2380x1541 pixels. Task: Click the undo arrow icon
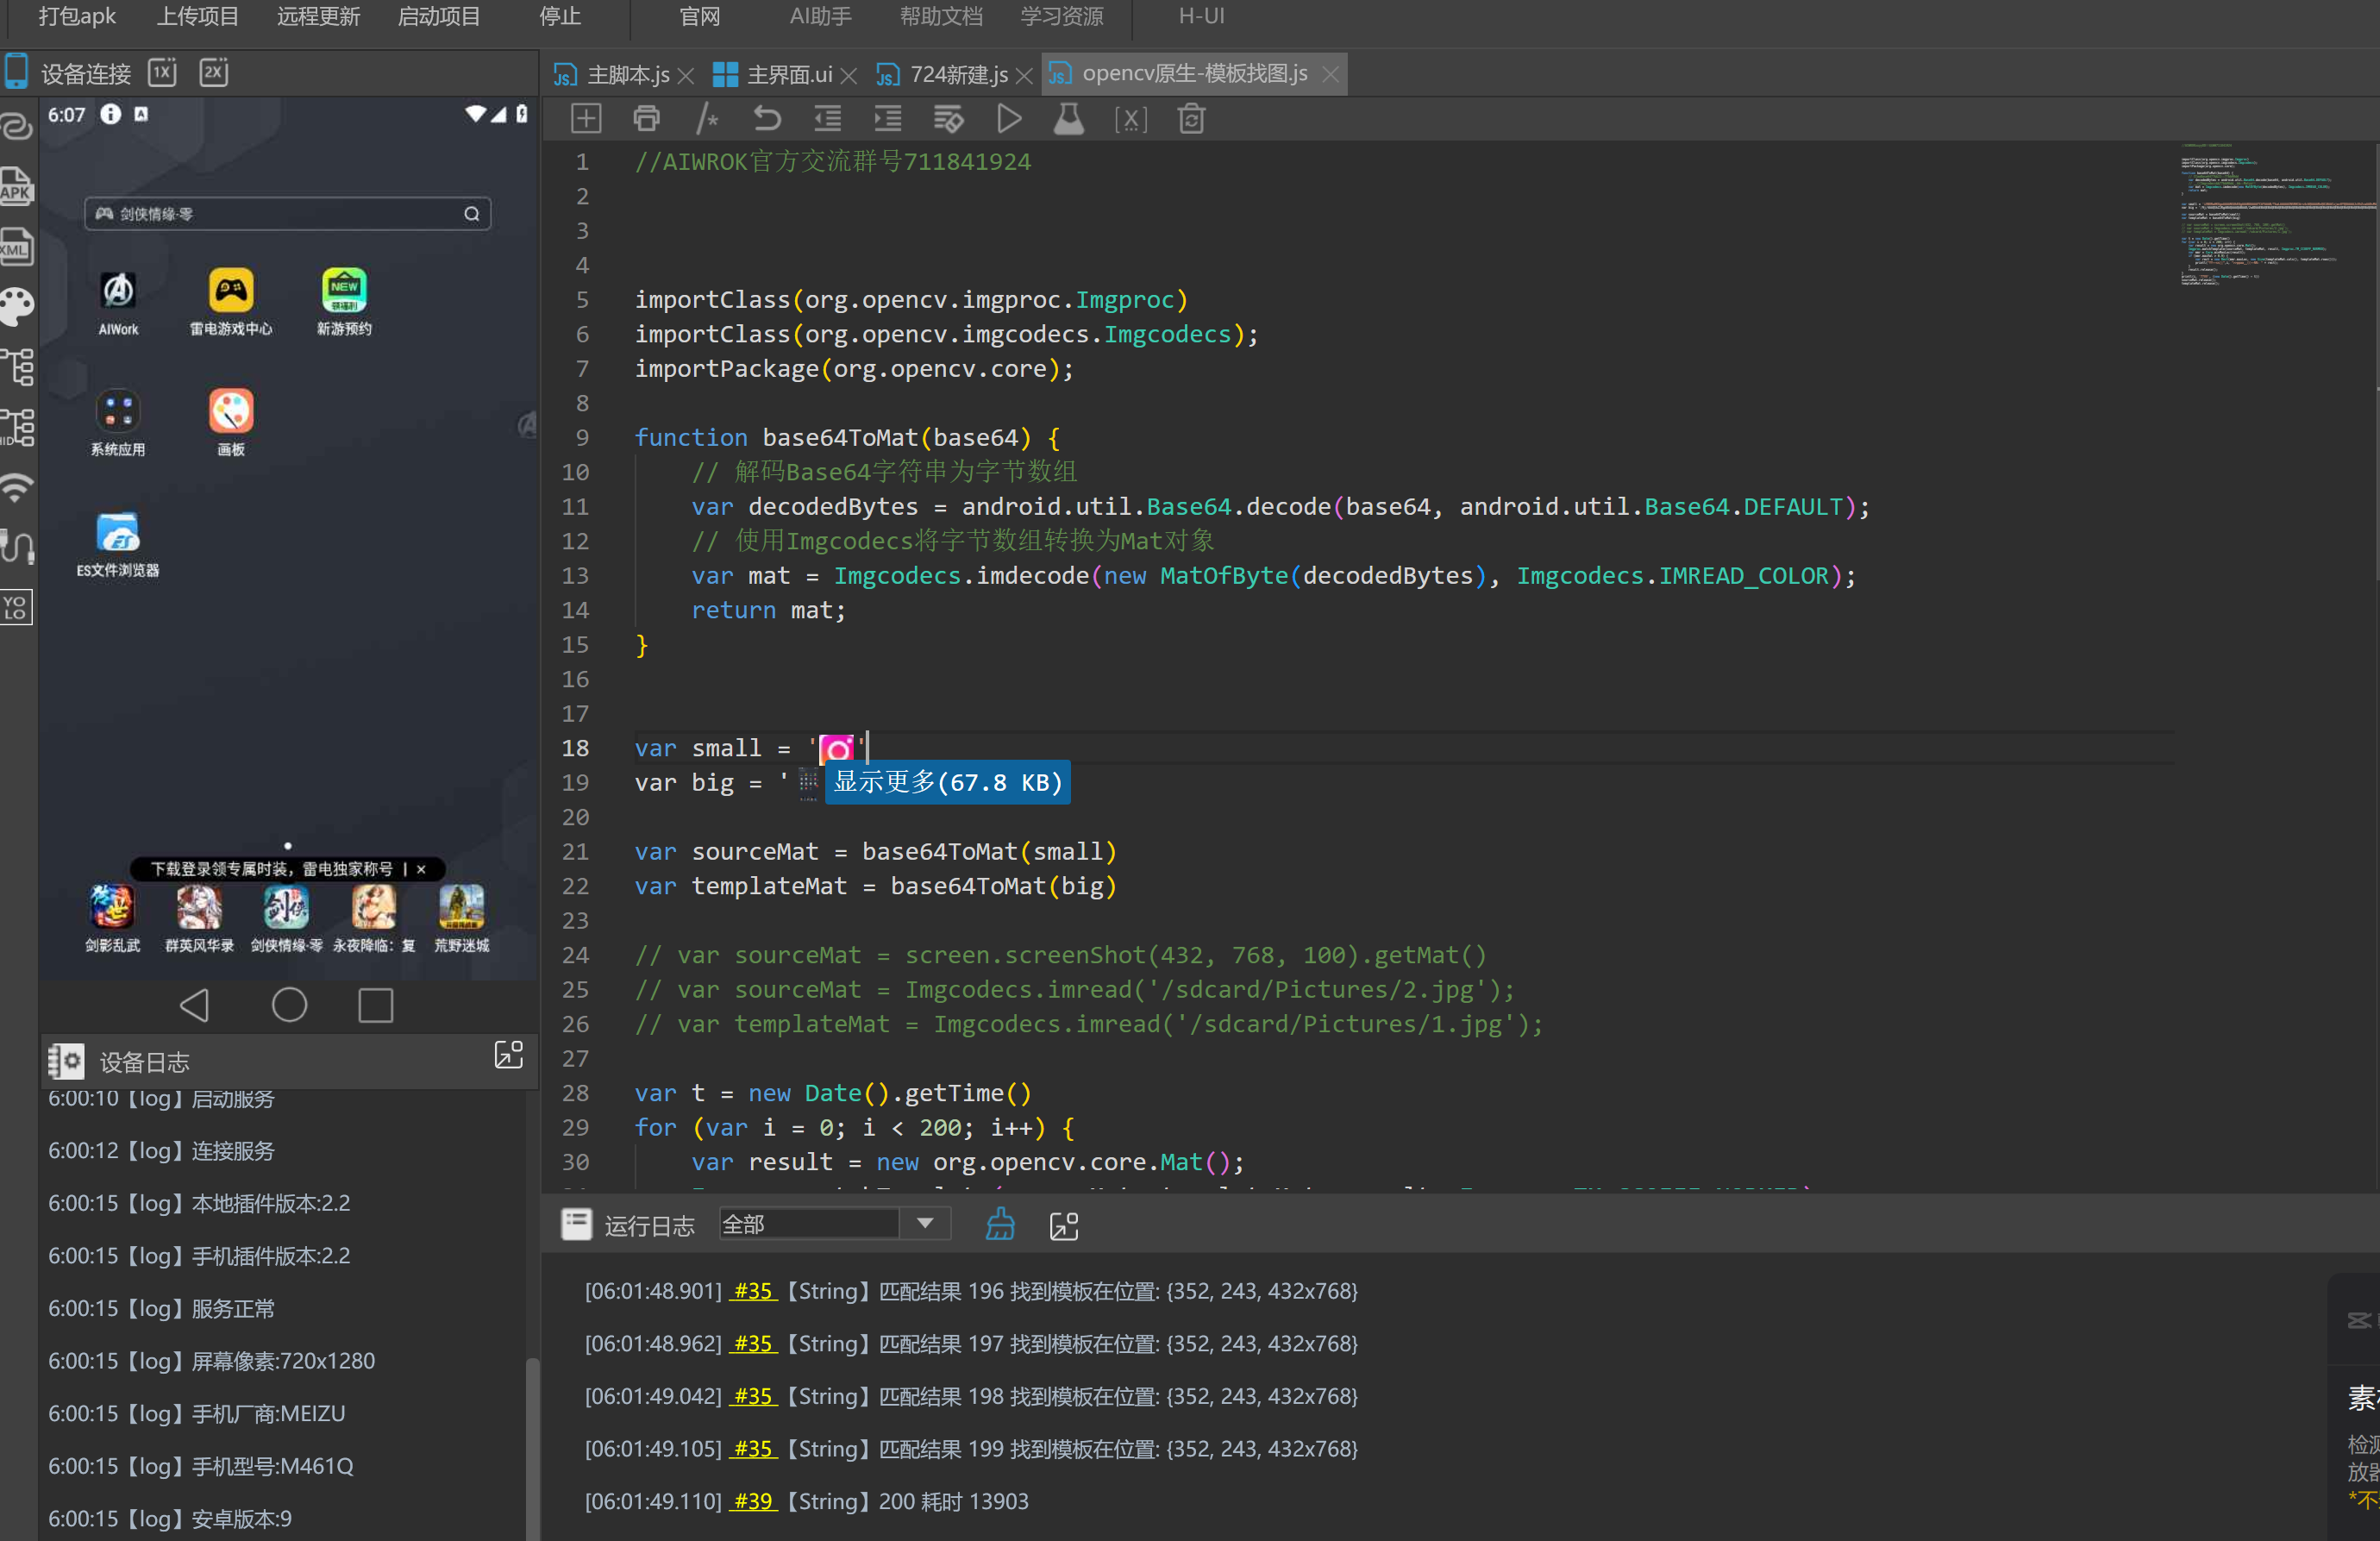point(767,119)
